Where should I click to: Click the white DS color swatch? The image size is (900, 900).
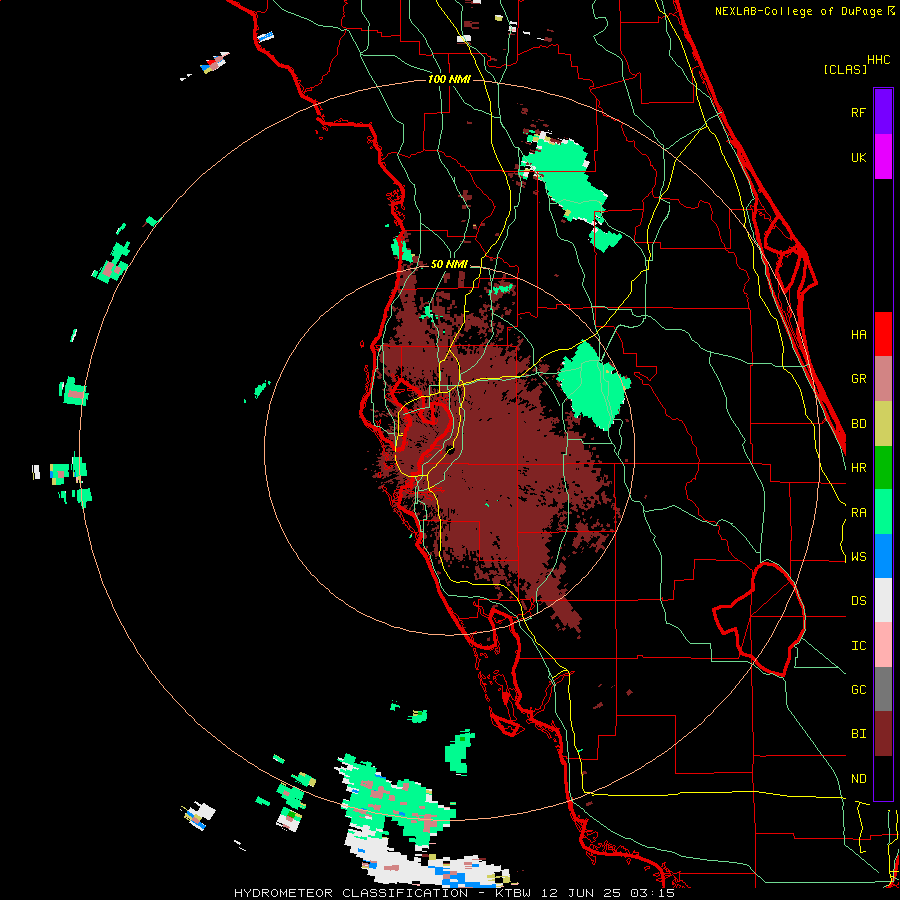(883, 600)
